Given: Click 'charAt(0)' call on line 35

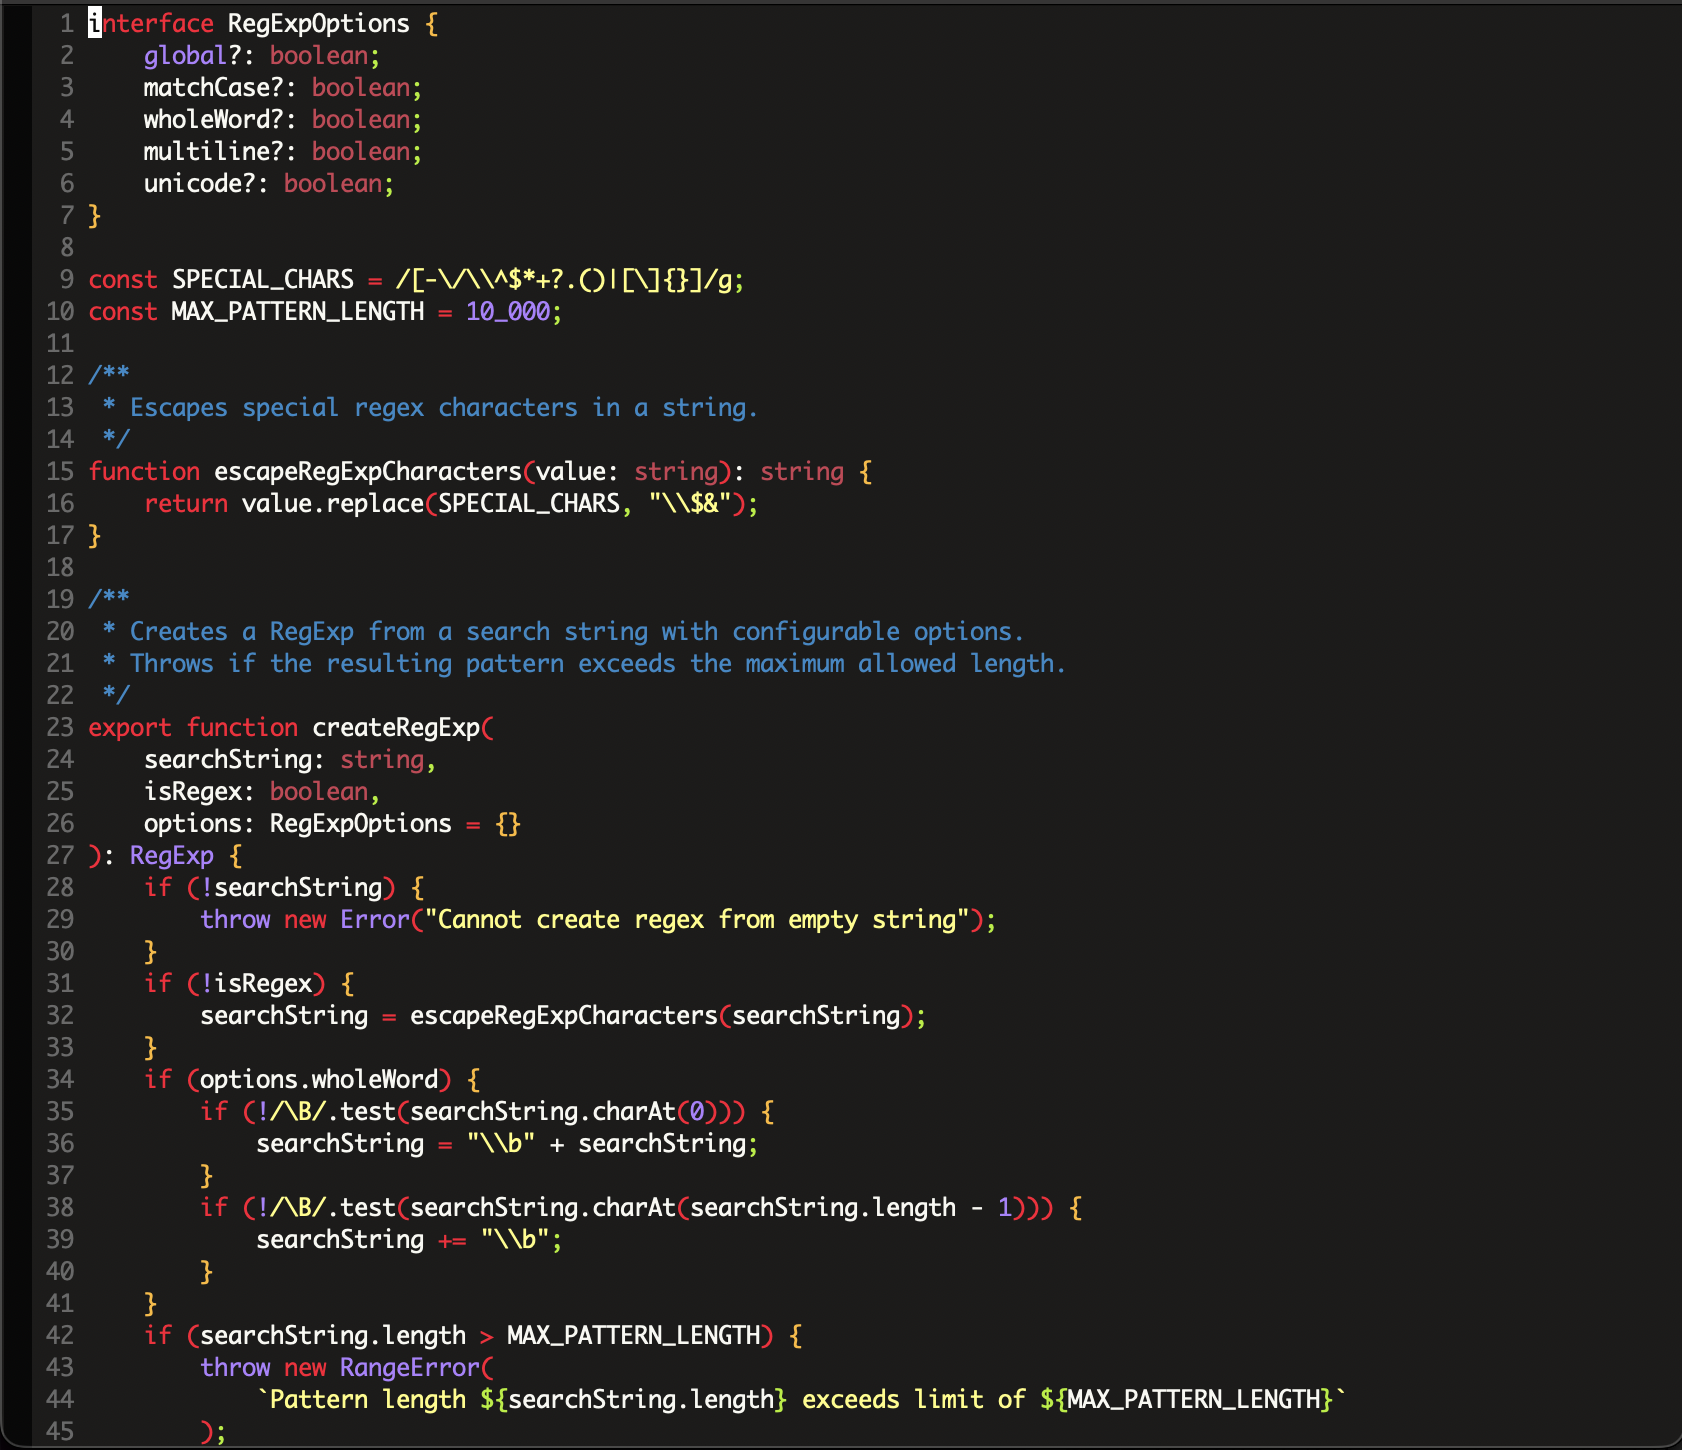Looking at the screenshot, I should (x=655, y=1111).
